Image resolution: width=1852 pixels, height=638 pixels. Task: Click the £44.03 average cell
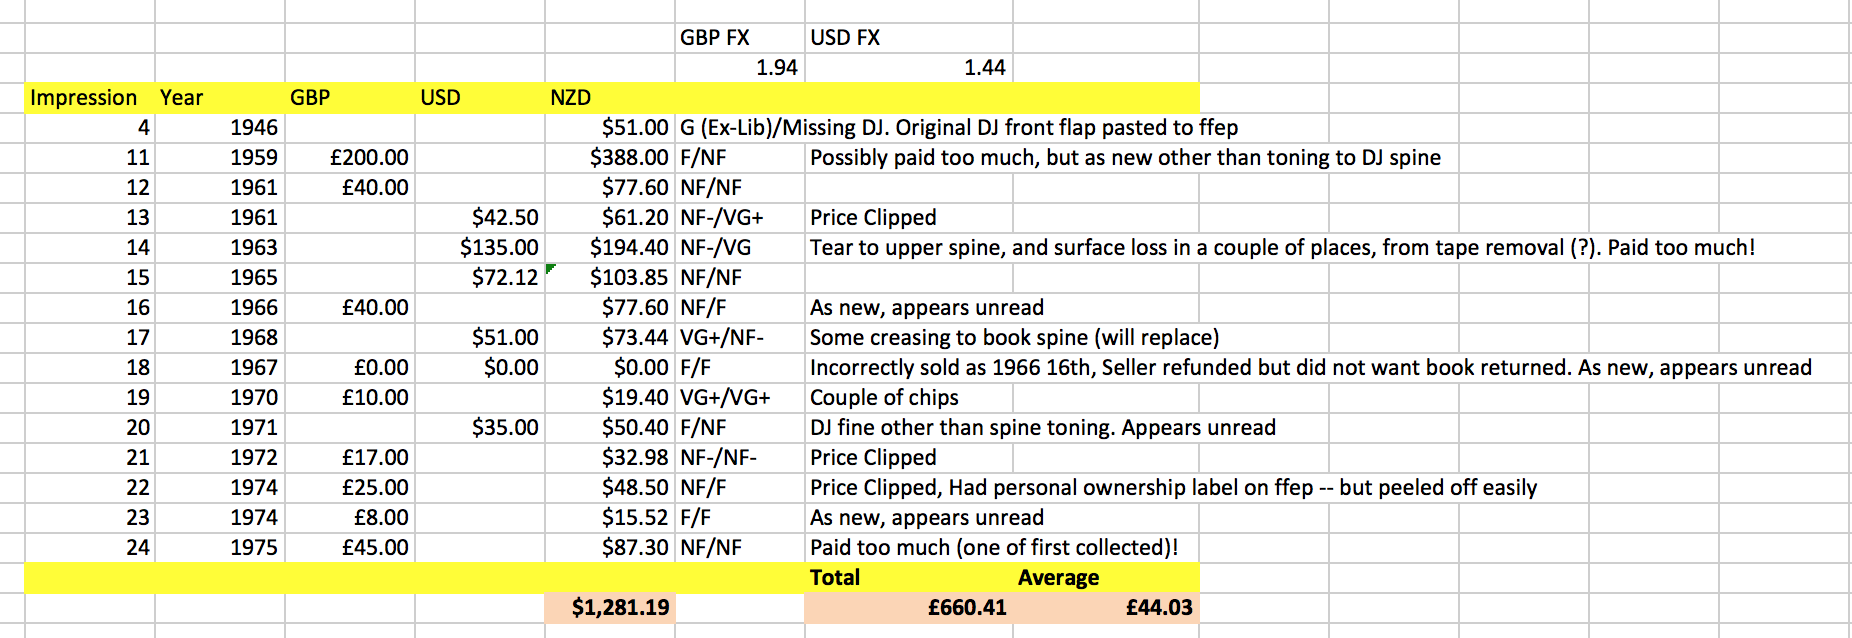[1106, 608]
